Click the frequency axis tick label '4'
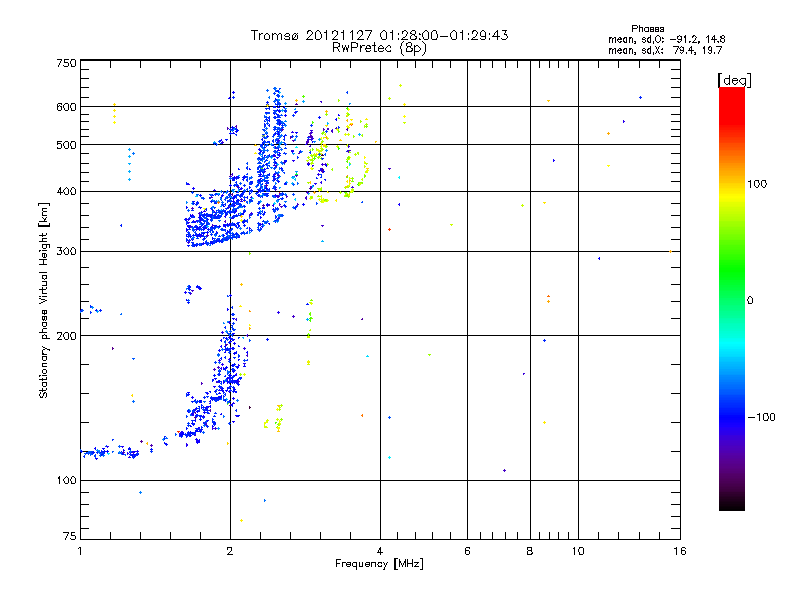The image size is (800, 600). pos(380,551)
